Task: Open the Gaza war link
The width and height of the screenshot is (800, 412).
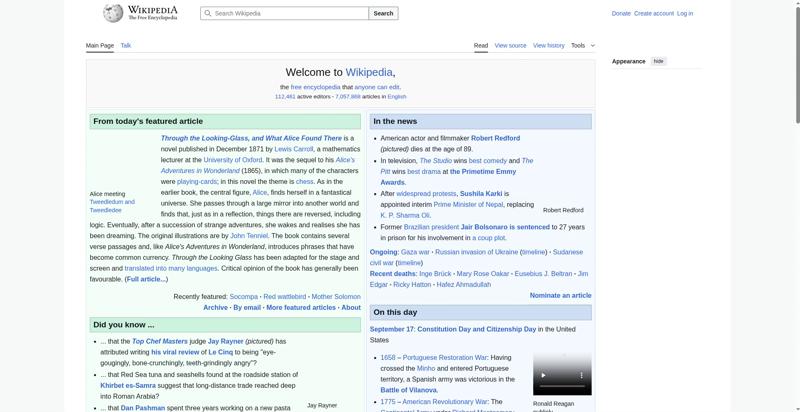Action: [x=415, y=252]
